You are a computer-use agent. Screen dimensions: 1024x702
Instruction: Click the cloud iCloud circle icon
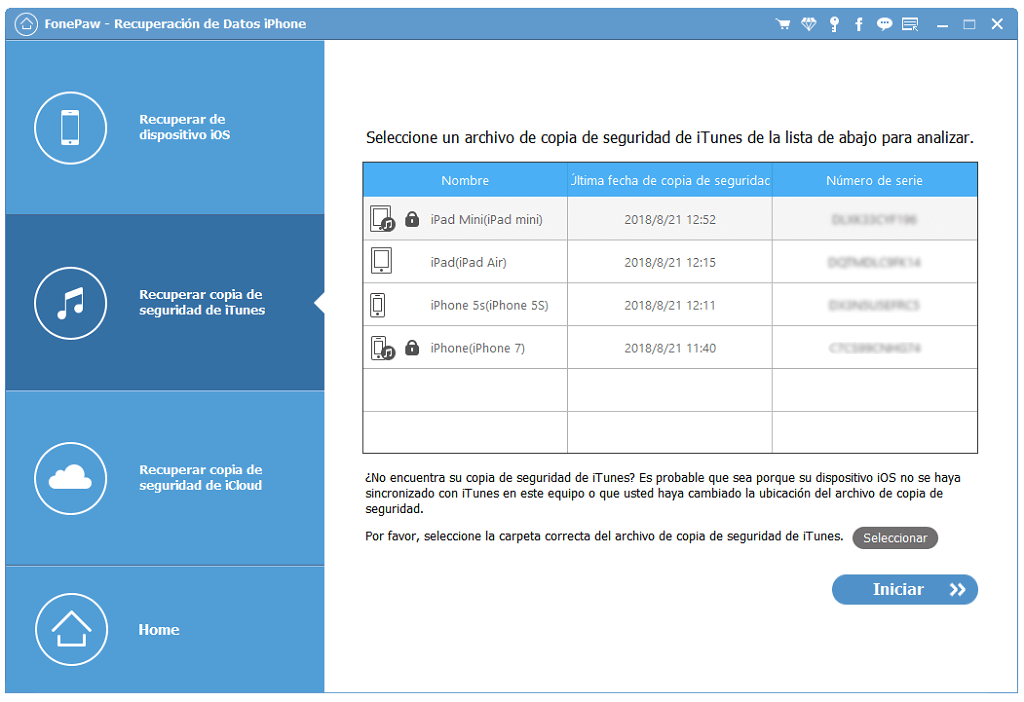pyautogui.click(x=71, y=478)
